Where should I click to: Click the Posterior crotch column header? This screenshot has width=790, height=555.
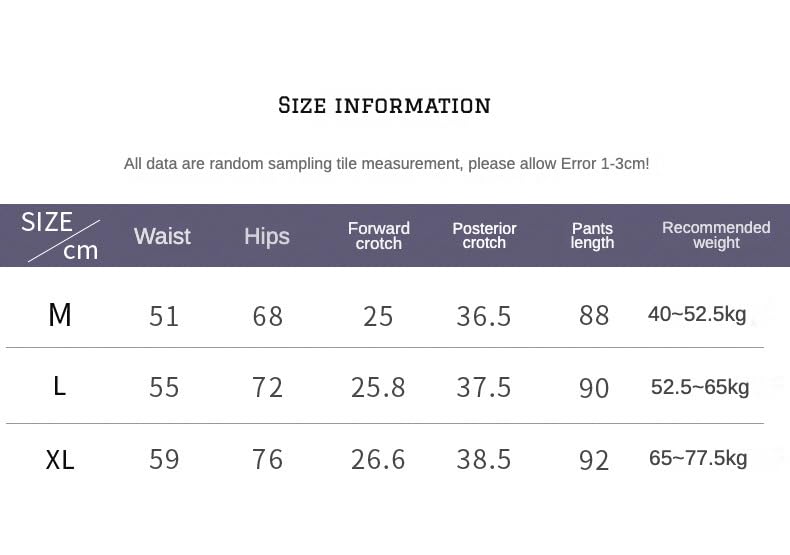[484, 236]
